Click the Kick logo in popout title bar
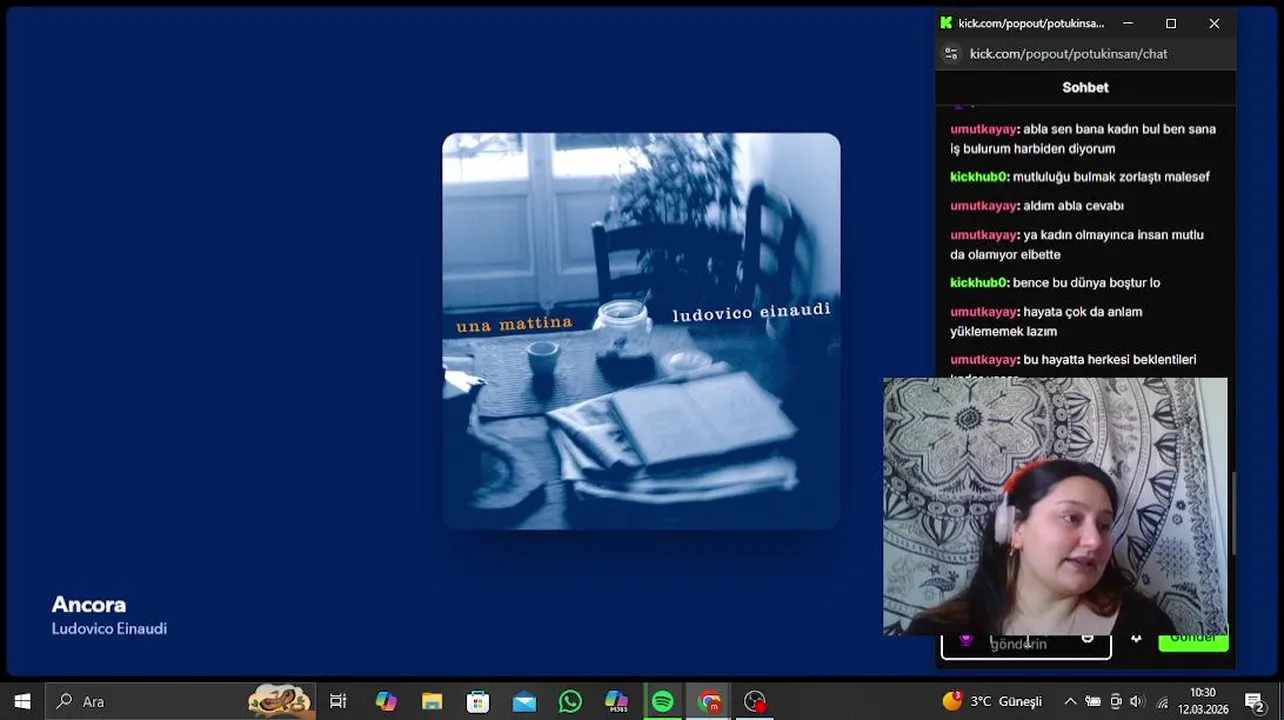 coord(946,23)
